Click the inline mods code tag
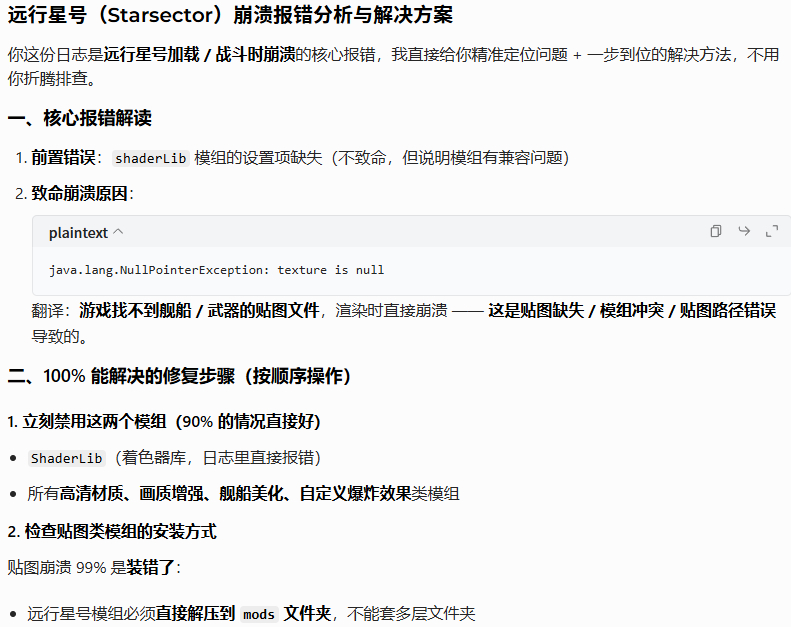The image size is (791, 627). pos(259,614)
